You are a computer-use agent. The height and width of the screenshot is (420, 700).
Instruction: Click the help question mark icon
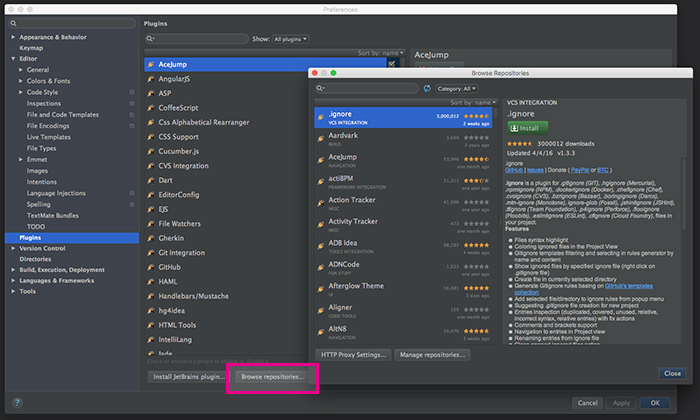pyautogui.click(x=17, y=403)
